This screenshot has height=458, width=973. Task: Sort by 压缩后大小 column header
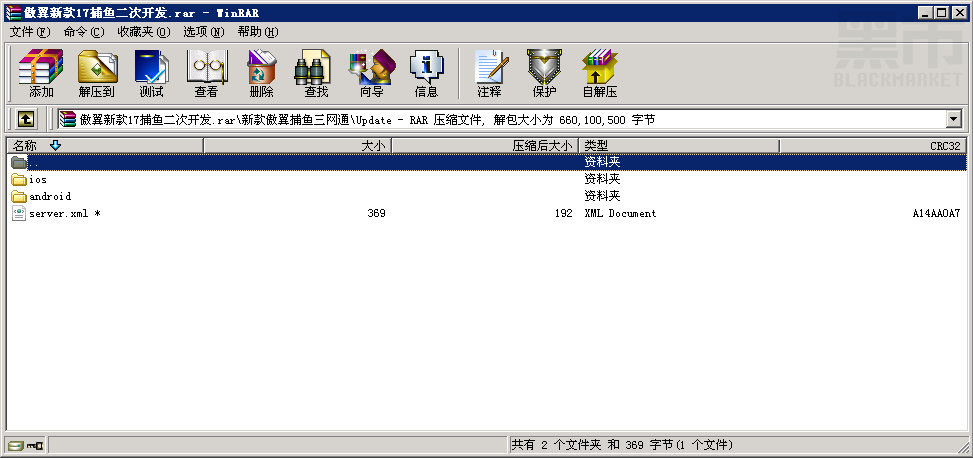[x=485, y=146]
